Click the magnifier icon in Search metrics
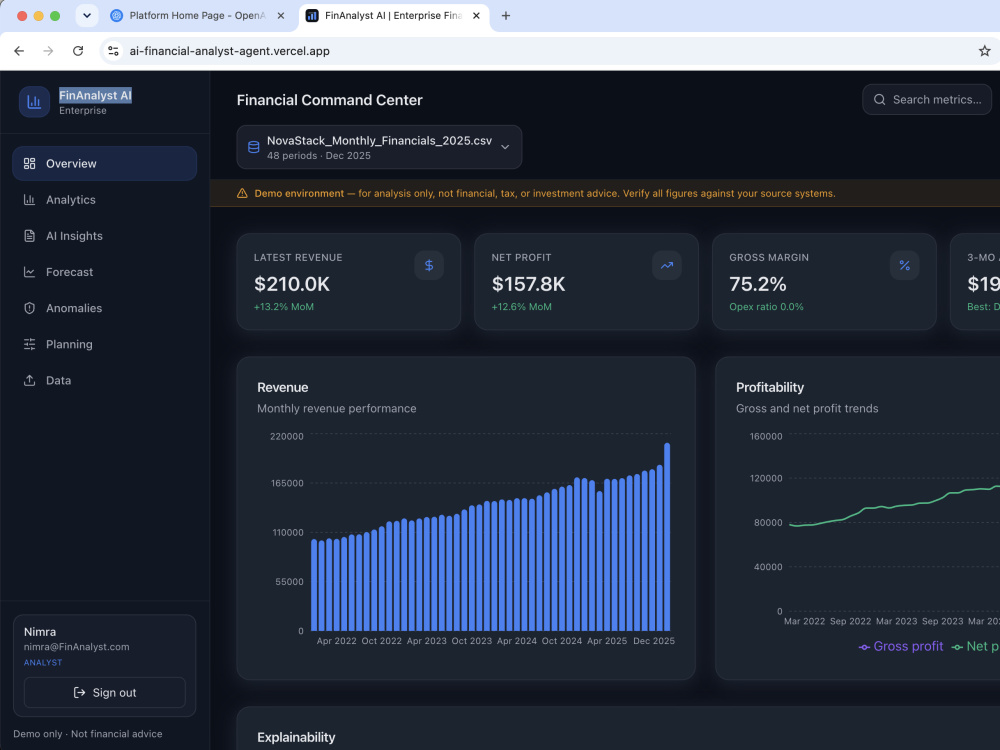The height and width of the screenshot is (750, 1000). [x=879, y=99]
